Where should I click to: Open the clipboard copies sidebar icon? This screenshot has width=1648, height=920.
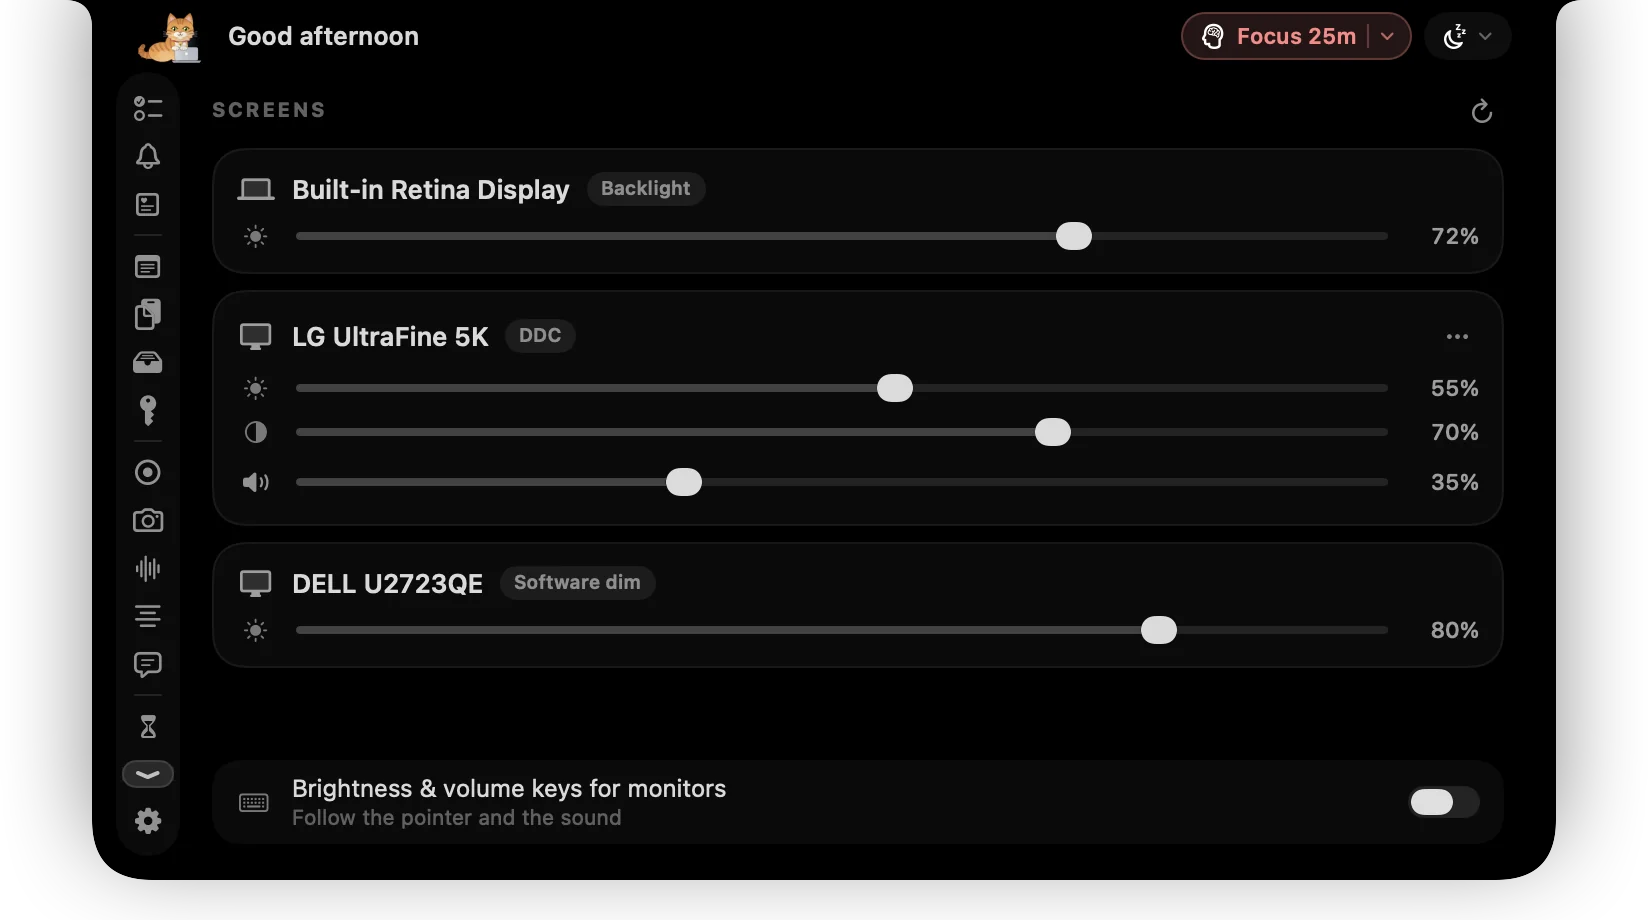tap(148, 314)
